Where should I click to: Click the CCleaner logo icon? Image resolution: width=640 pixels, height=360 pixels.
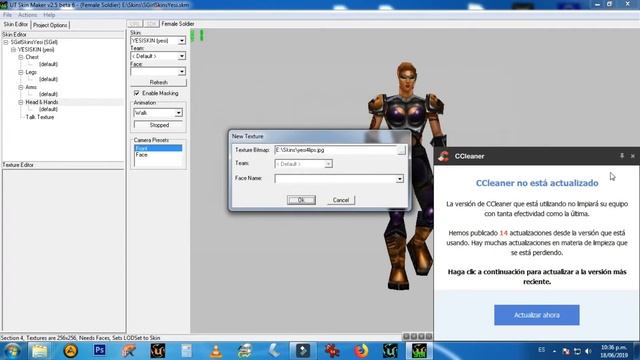pos(444,156)
